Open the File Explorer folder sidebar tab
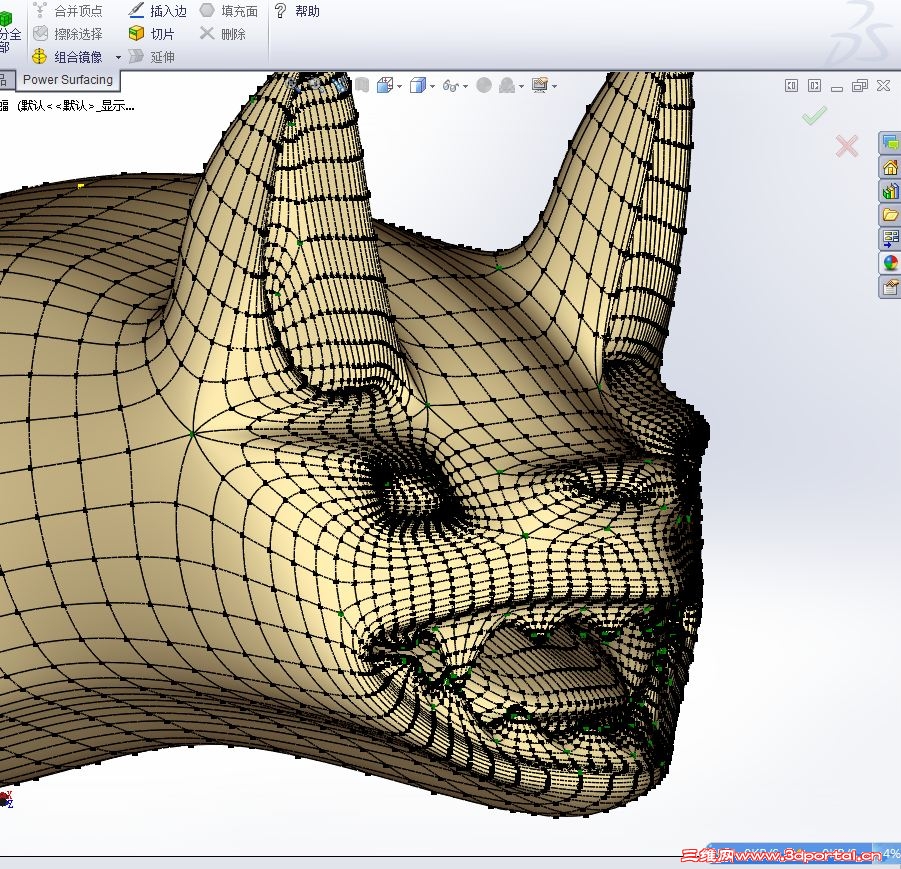This screenshot has height=869, width=901. [890, 215]
